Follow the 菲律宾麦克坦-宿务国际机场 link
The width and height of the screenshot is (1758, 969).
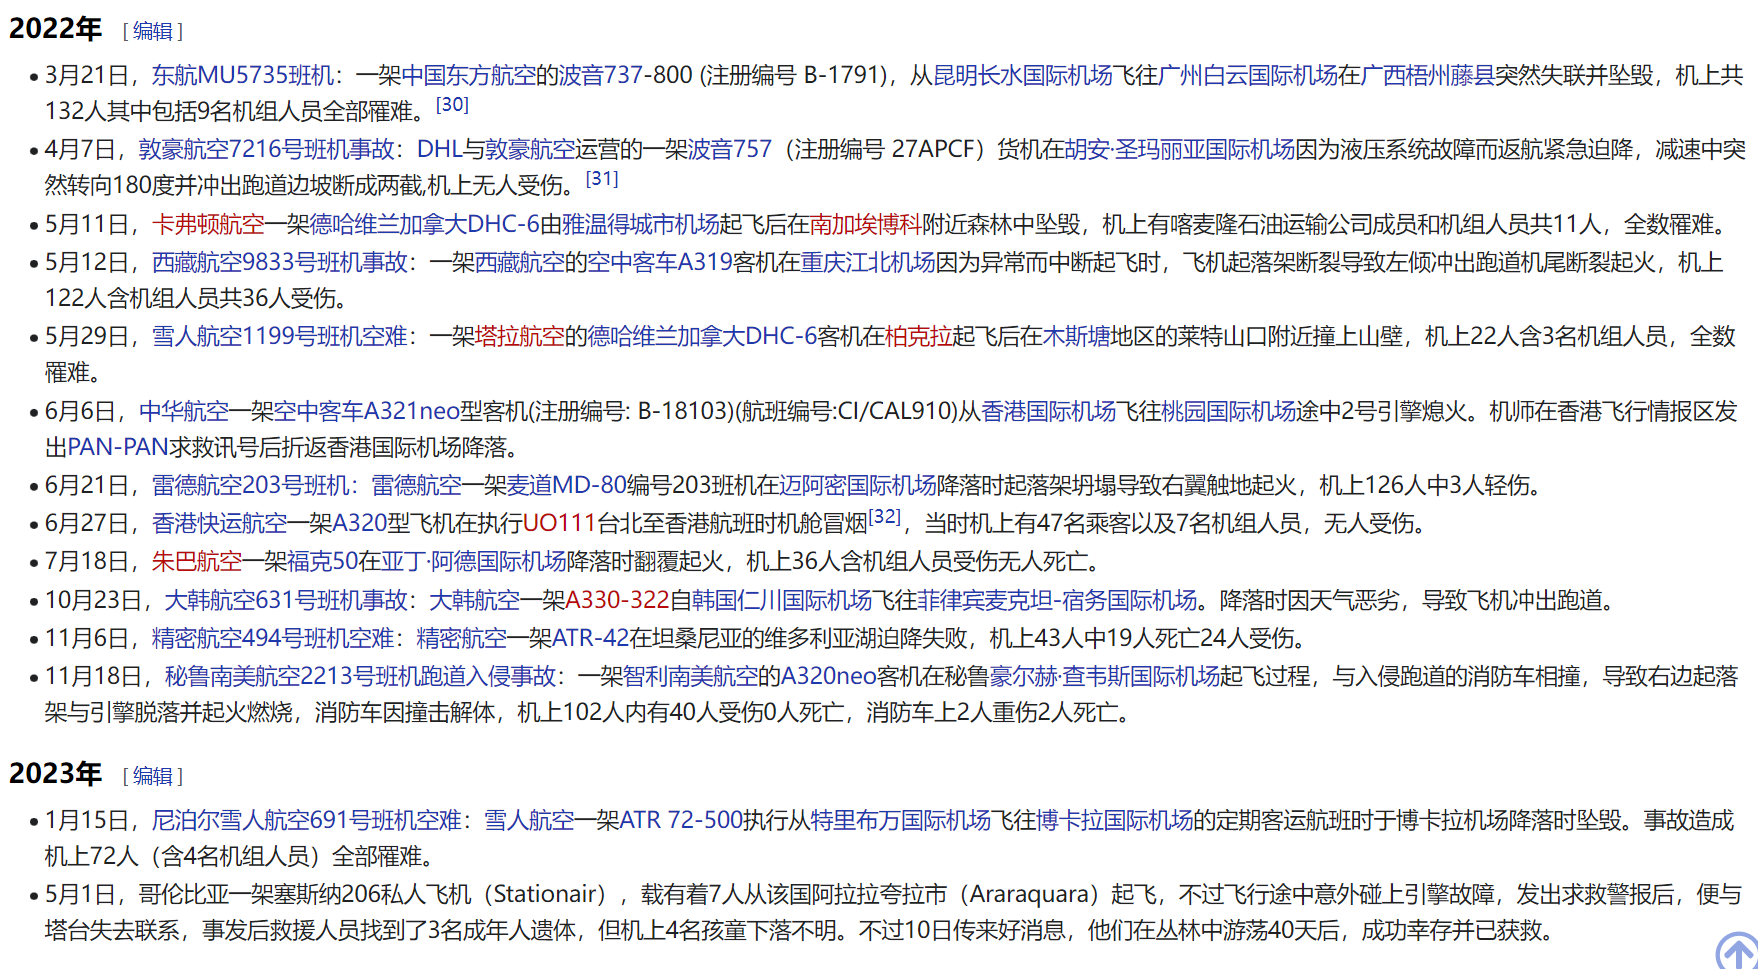coord(1057,600)
